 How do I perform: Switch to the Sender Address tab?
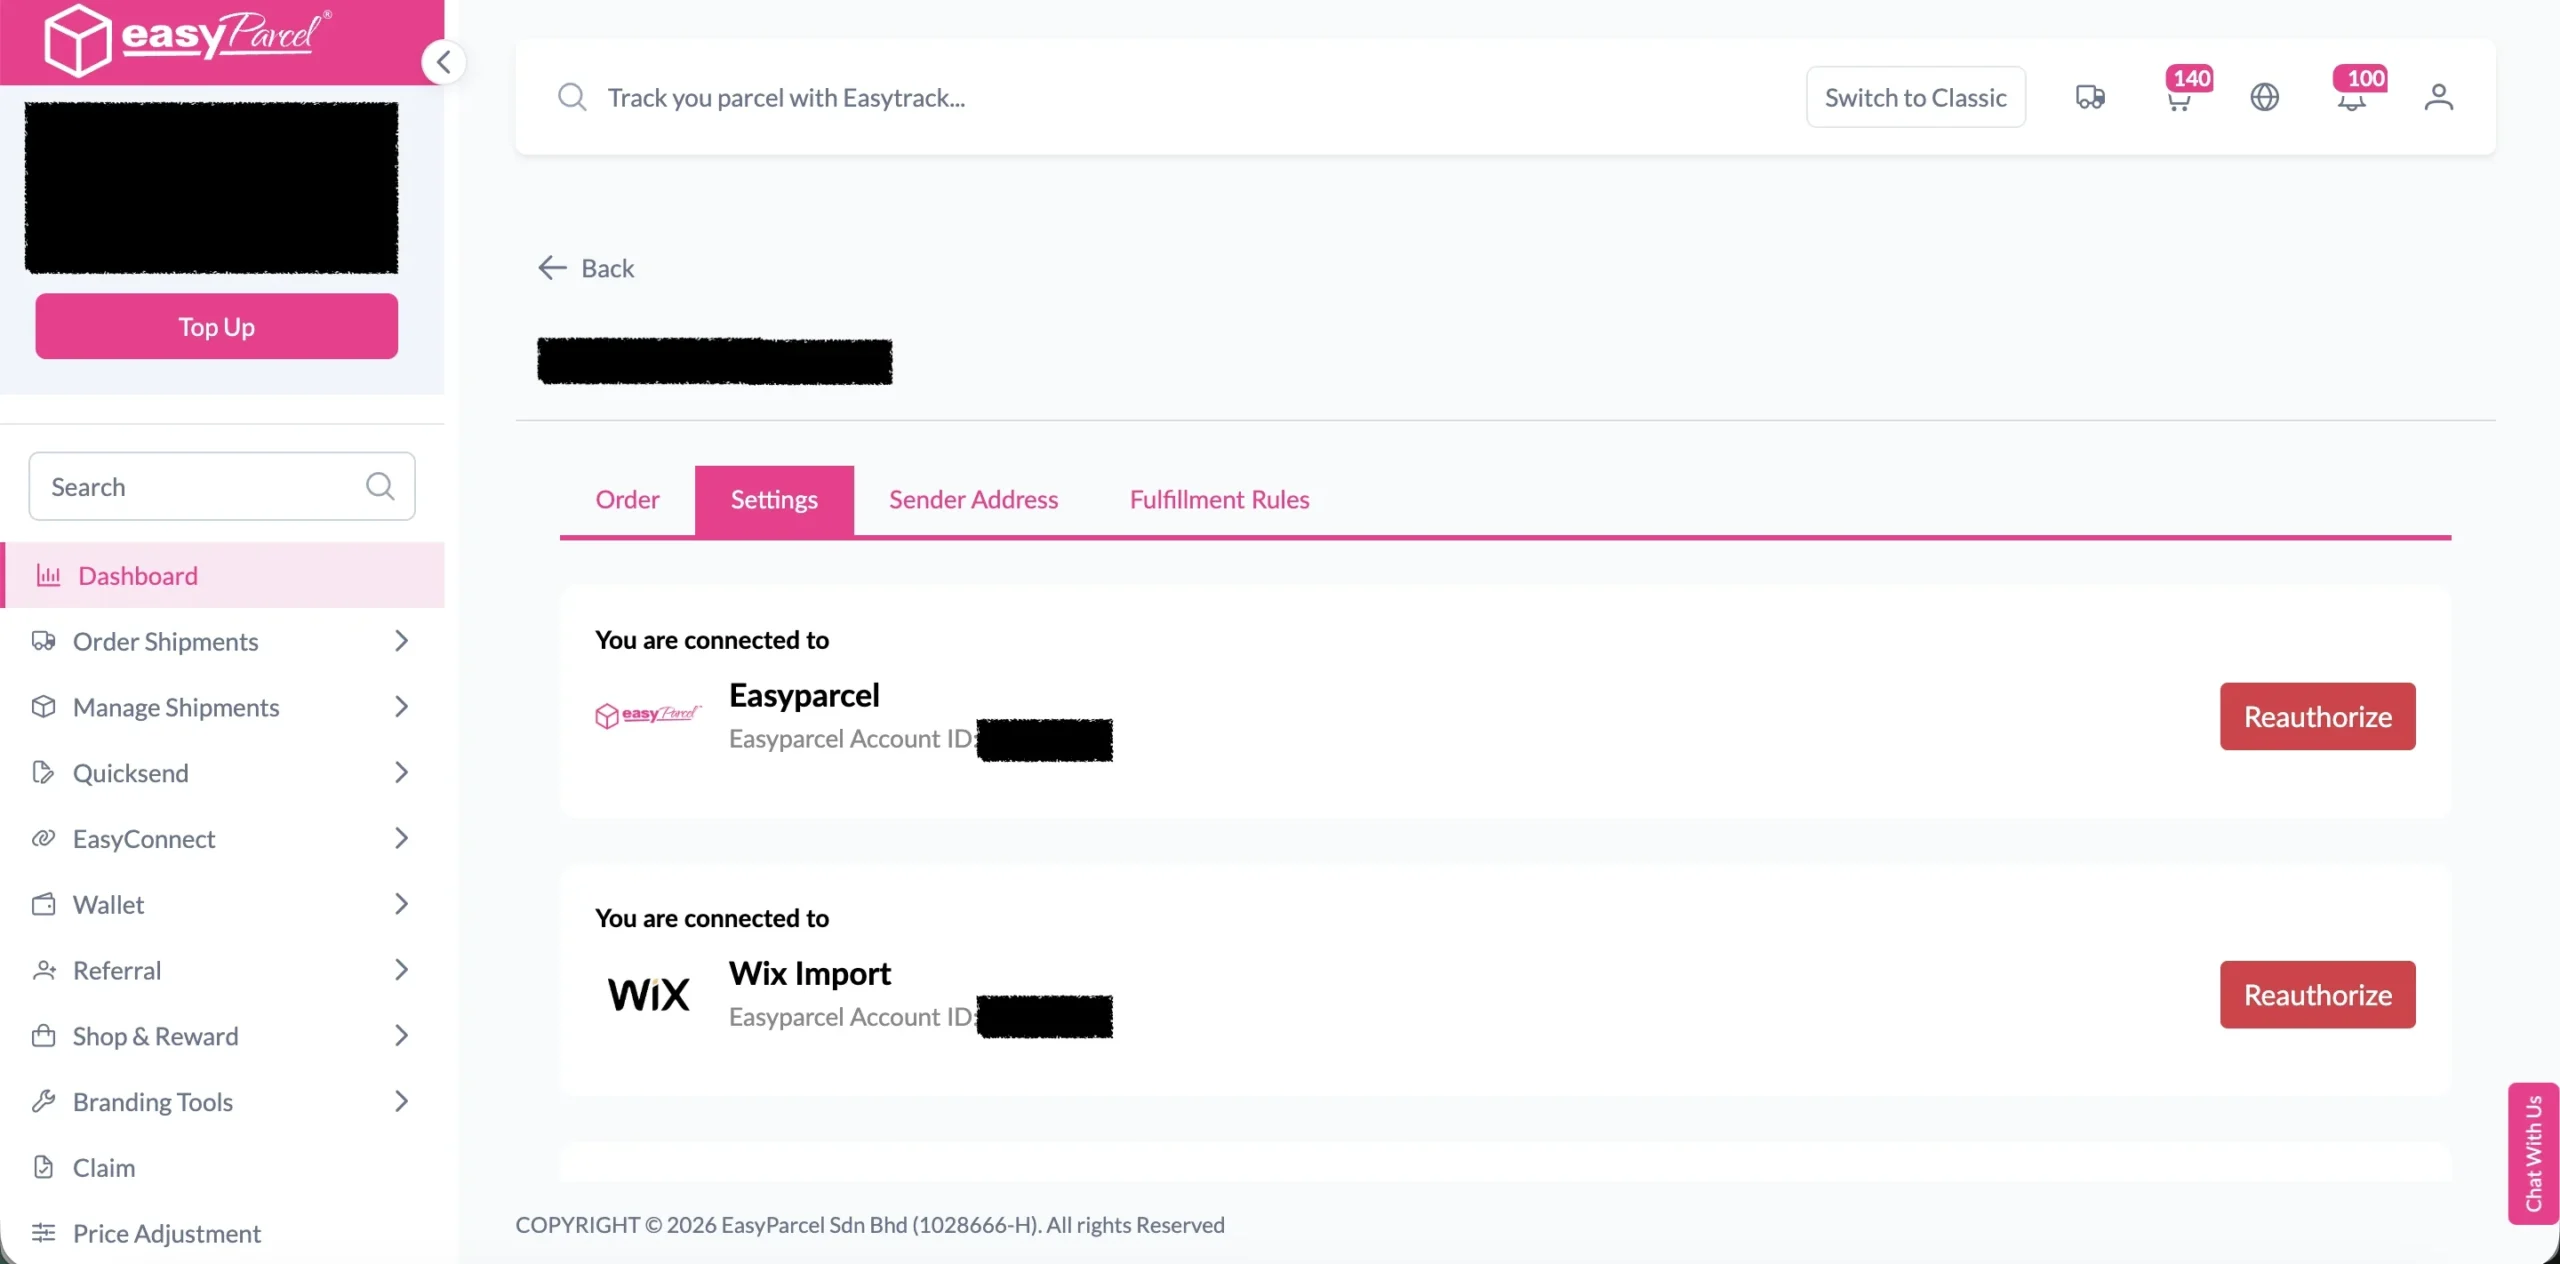[973, 499]
